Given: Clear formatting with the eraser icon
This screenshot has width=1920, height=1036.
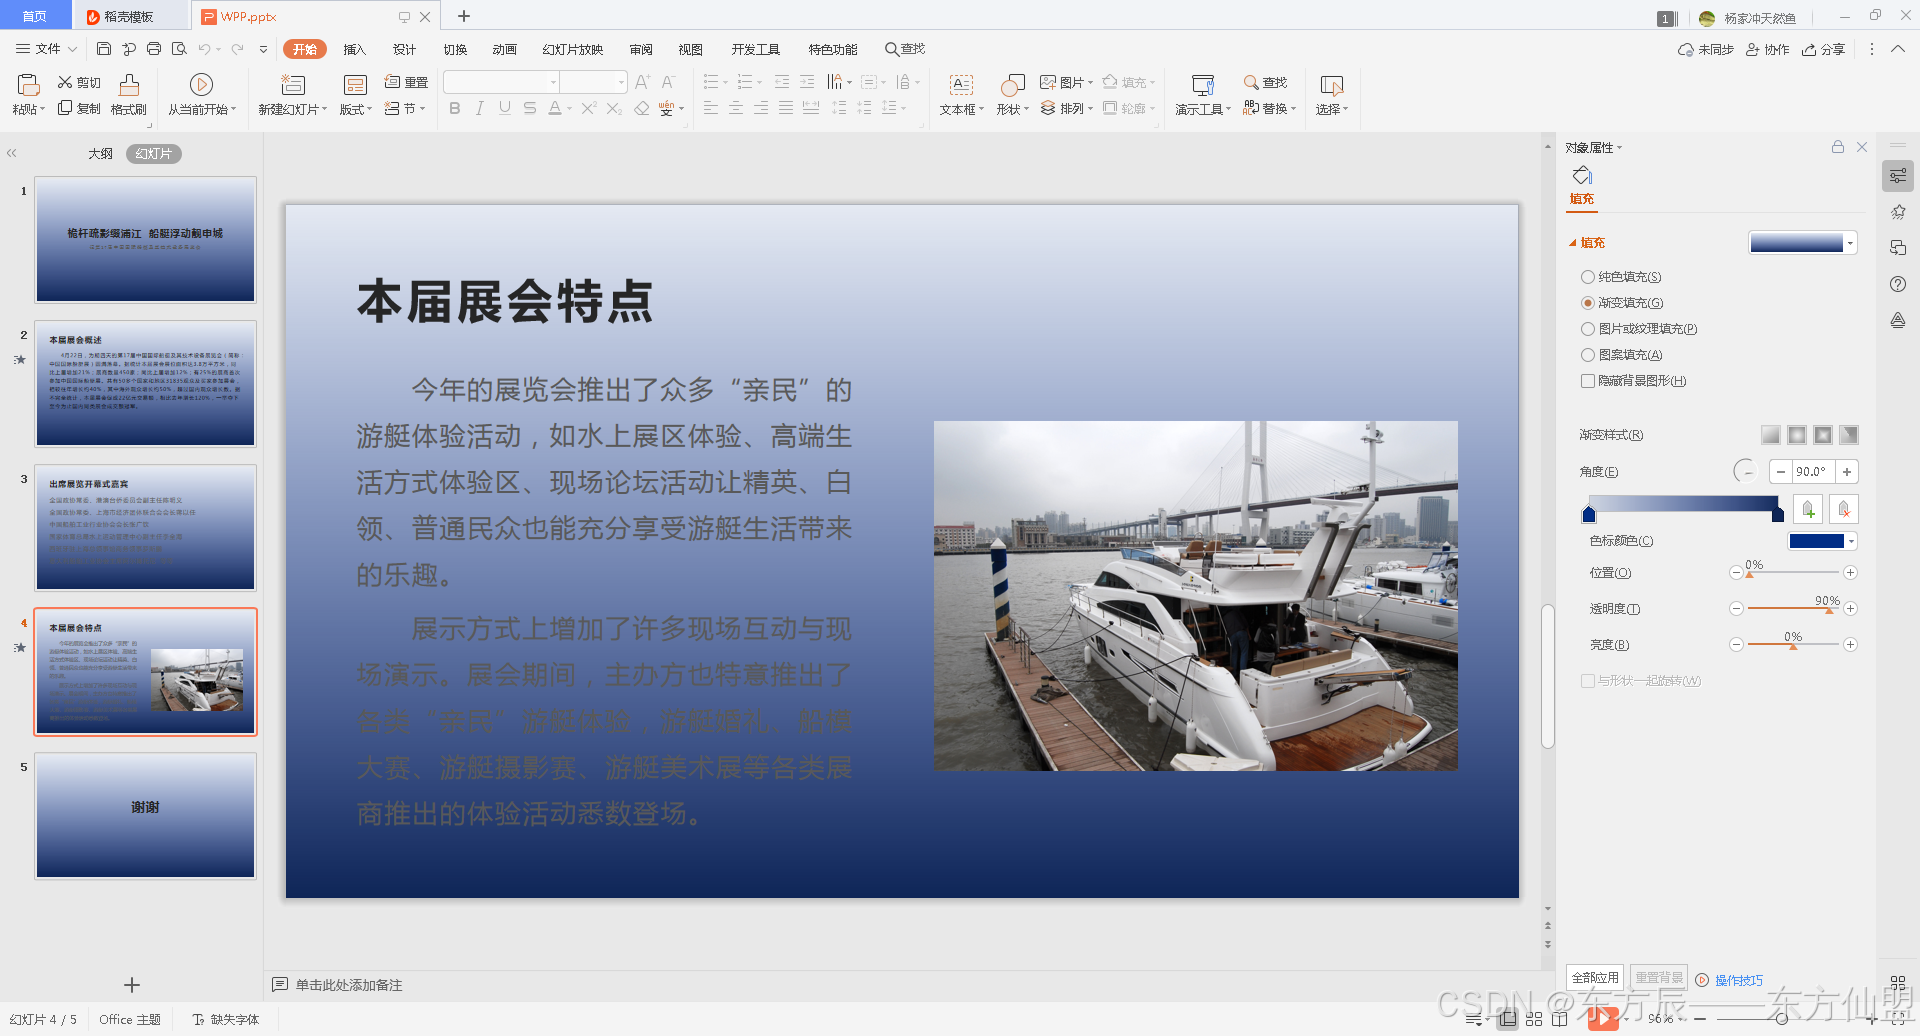Looking at the screenshot, I should click(642, 108).
